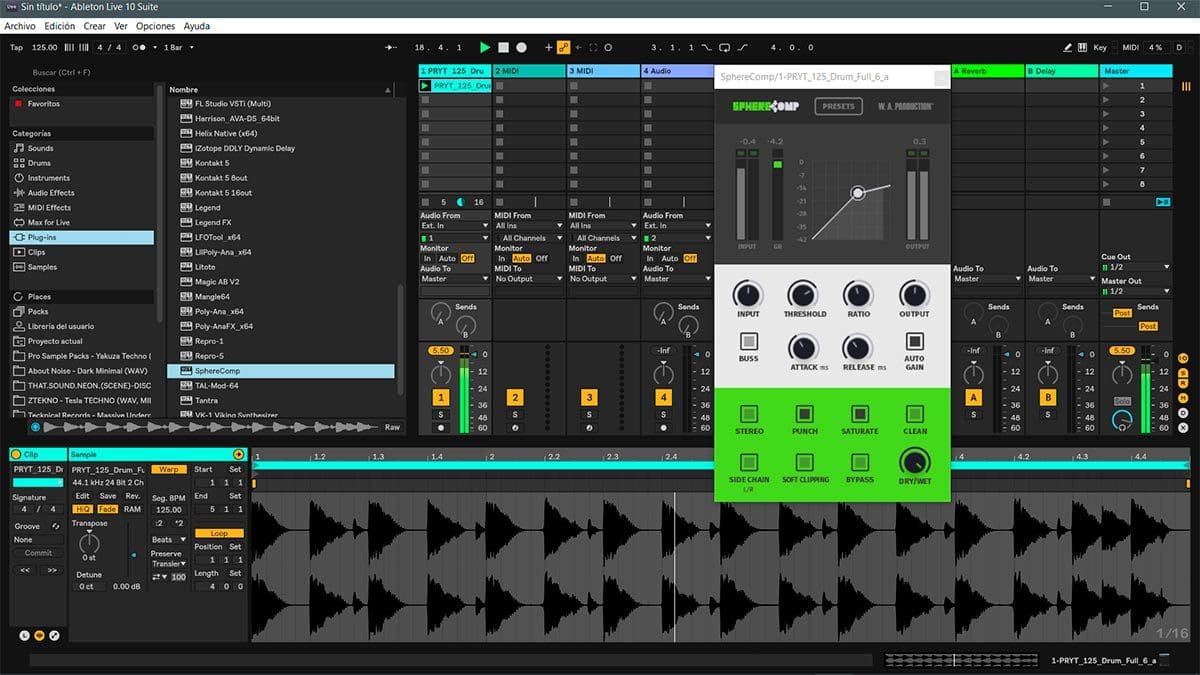The width and height of the screenshot is (1200, 675).
Task: Select Max for Live category
Action: click(81, 222)
